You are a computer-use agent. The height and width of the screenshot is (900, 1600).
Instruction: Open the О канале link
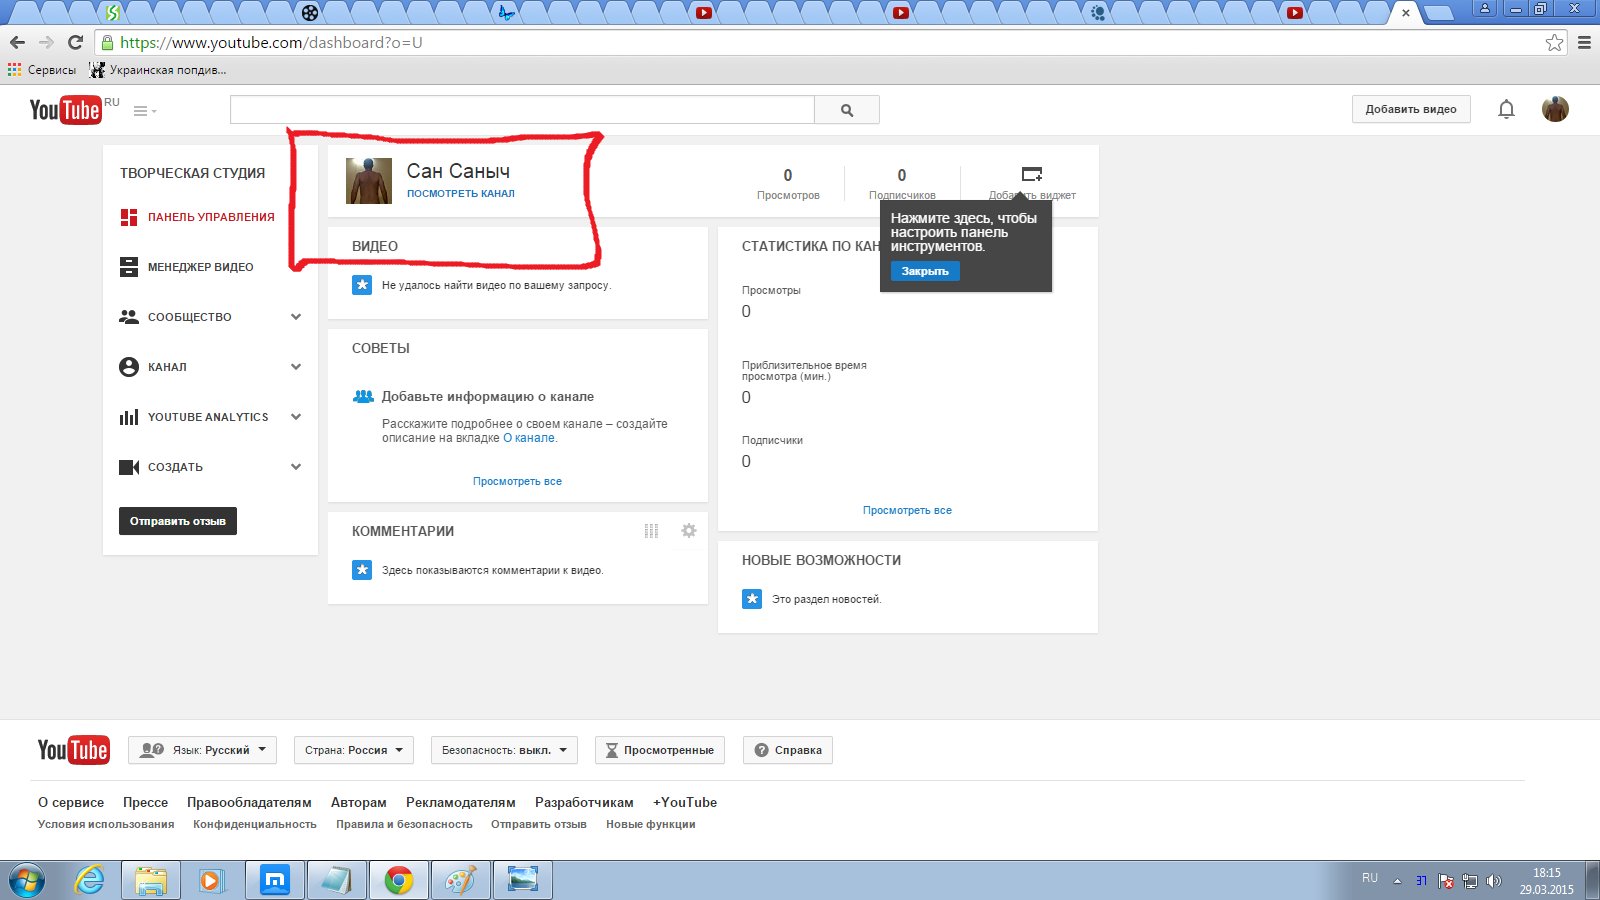click(x=529, y=438)
